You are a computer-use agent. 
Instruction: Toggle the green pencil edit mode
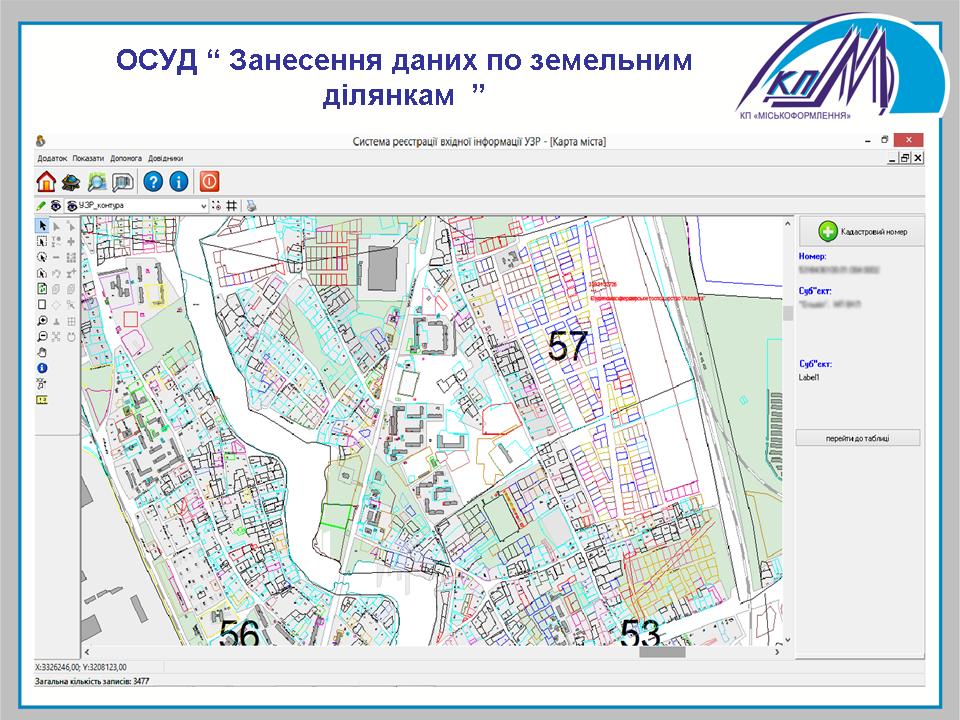pos(41,205)
